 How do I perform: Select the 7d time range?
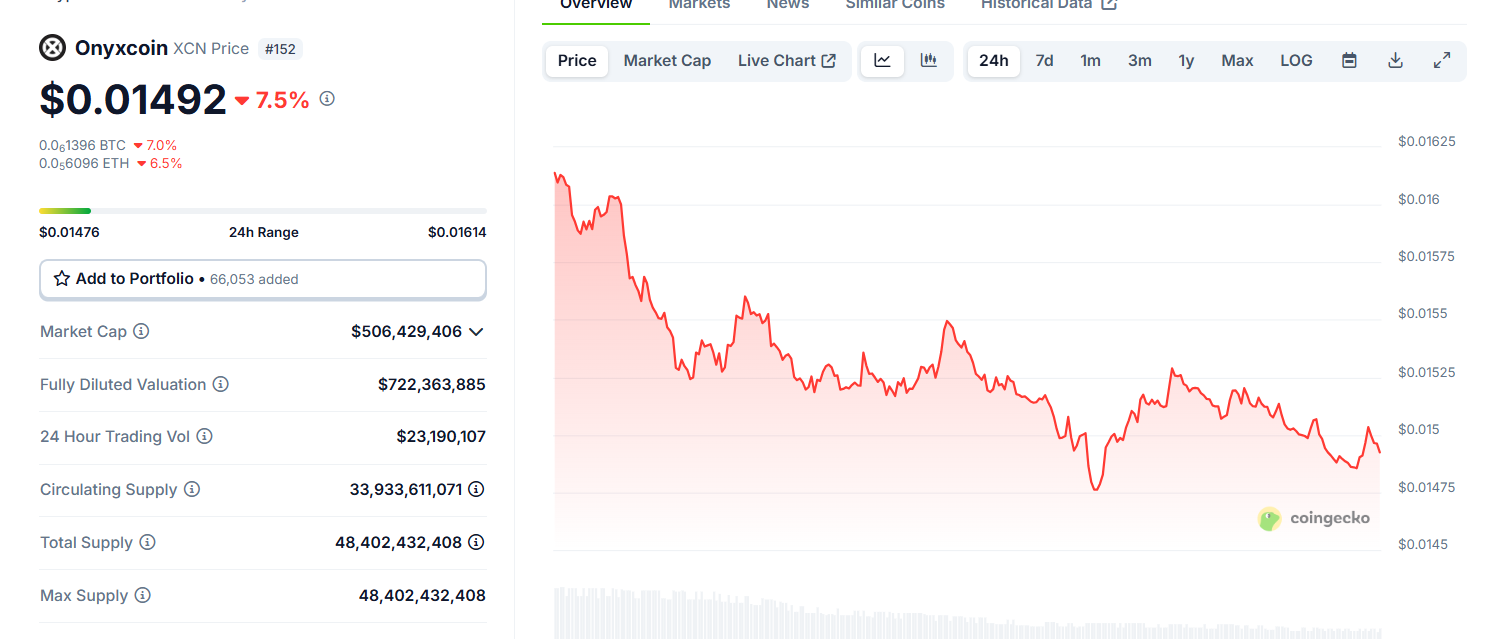1044,61
